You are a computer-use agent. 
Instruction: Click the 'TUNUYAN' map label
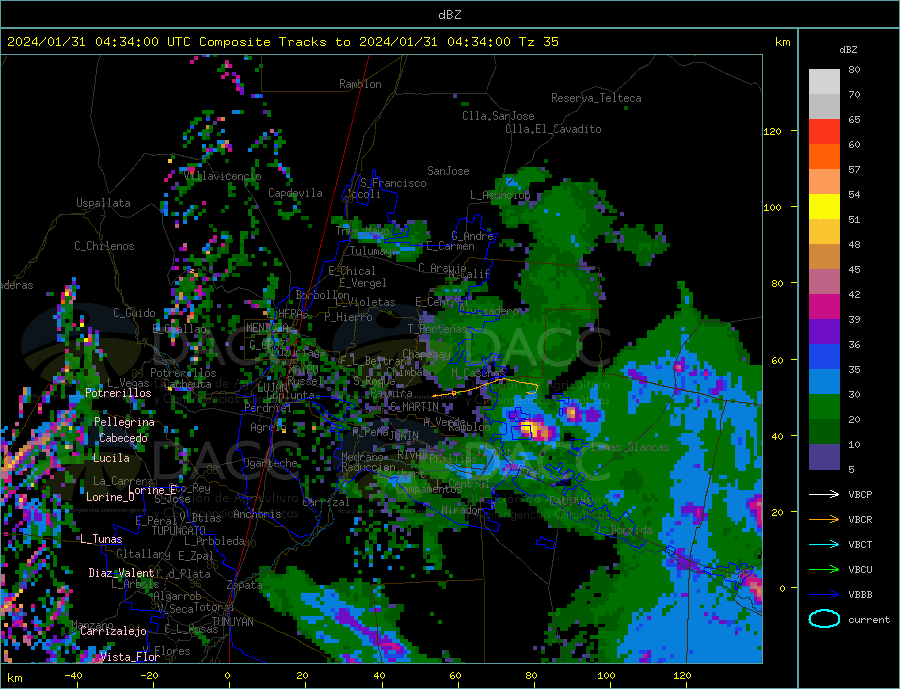pyautogui.click(x=232, y=622)
